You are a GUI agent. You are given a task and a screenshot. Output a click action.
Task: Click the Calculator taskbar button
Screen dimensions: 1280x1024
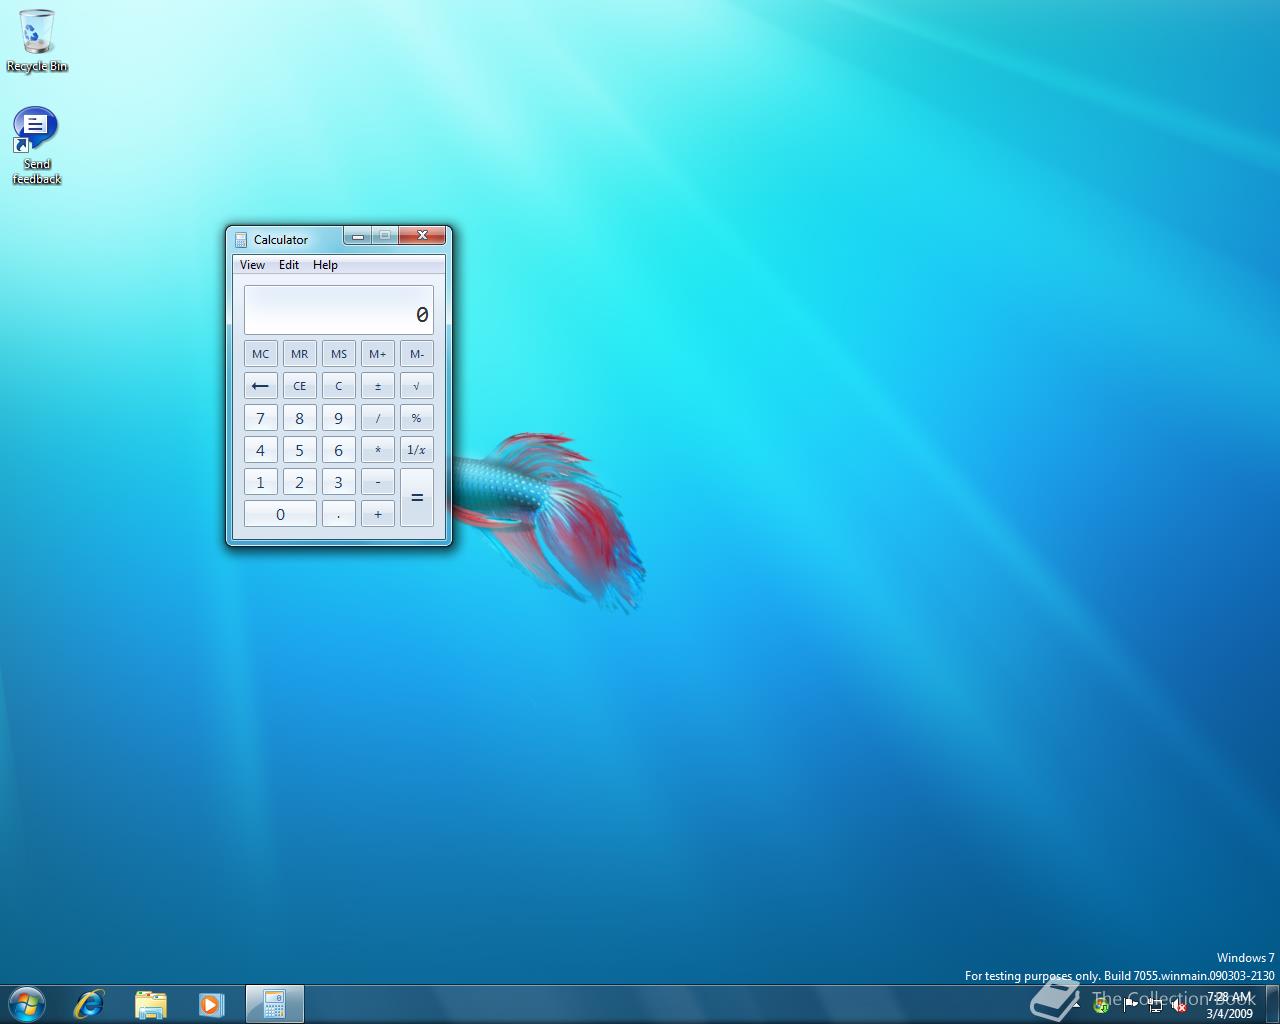click(x=274, y=1004)
